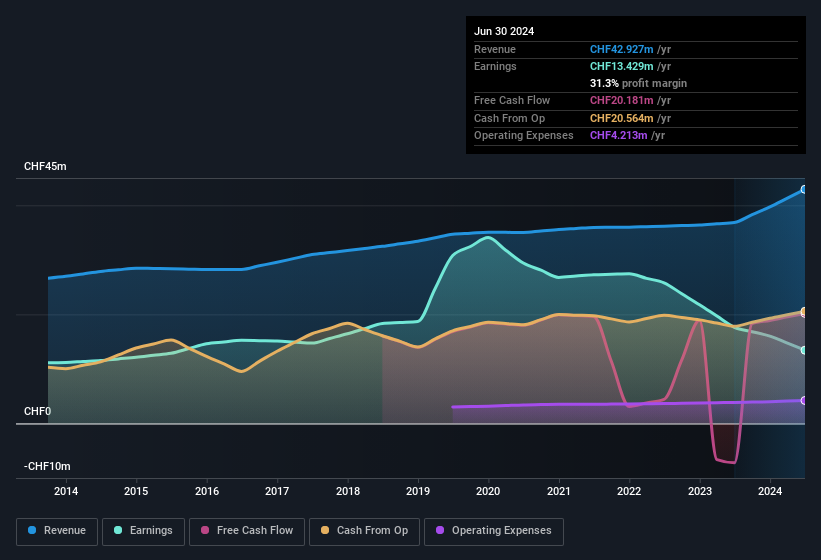The height and width of the screenshot is (560, 821).
Task: Toggle Cash From Op legend item
Action: pos(363,531)
